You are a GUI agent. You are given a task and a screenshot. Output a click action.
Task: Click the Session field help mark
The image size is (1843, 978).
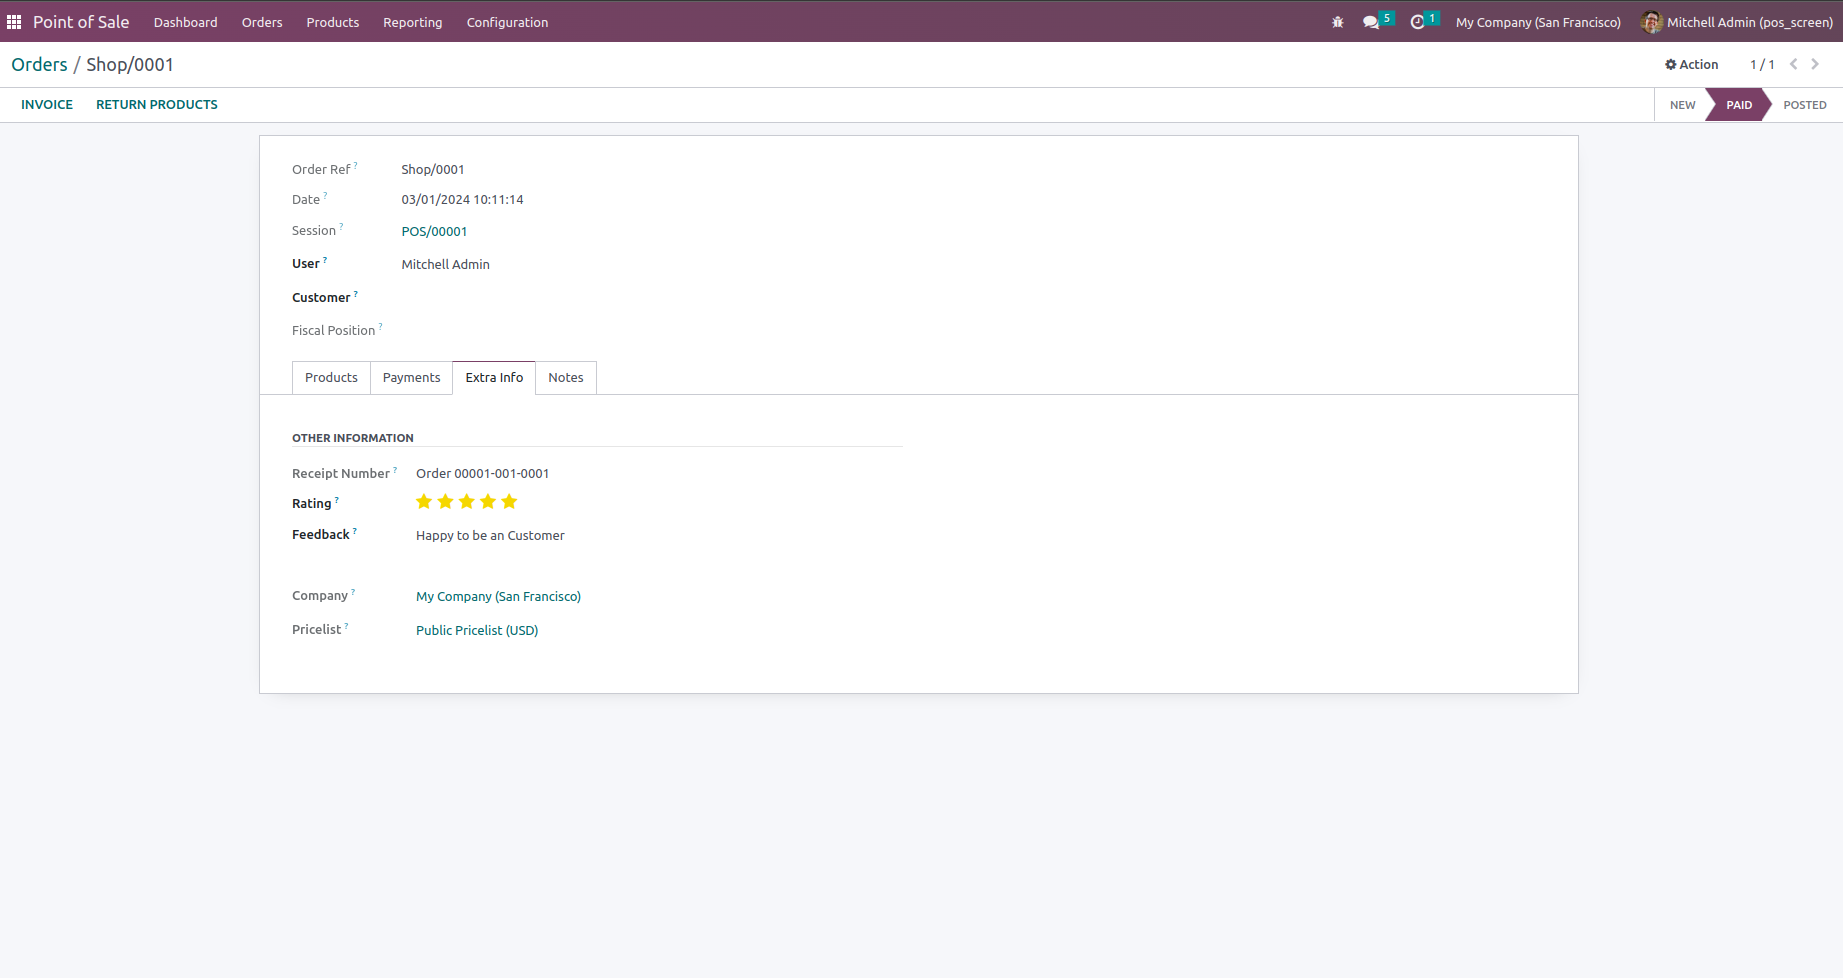click(x=341, y=226)
